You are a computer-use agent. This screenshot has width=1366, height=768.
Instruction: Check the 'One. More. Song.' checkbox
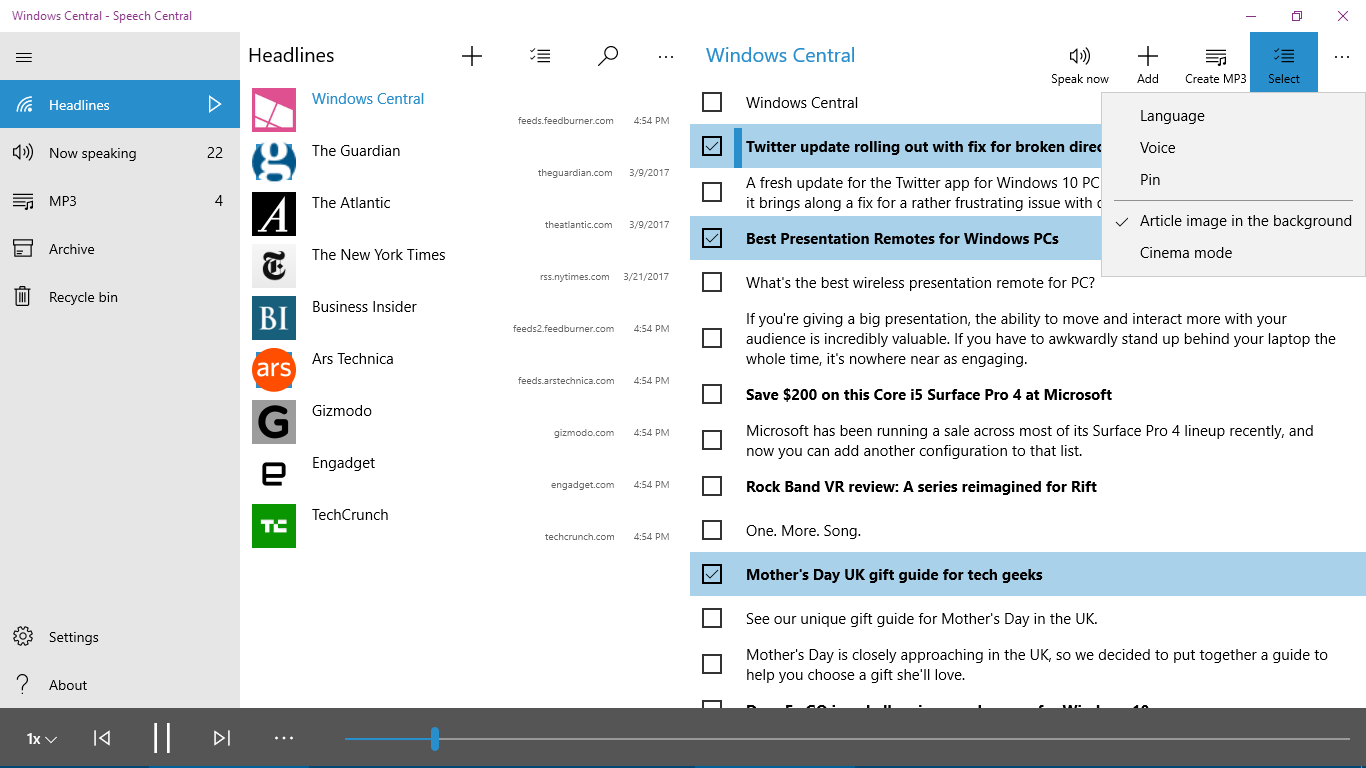point(712,530)
